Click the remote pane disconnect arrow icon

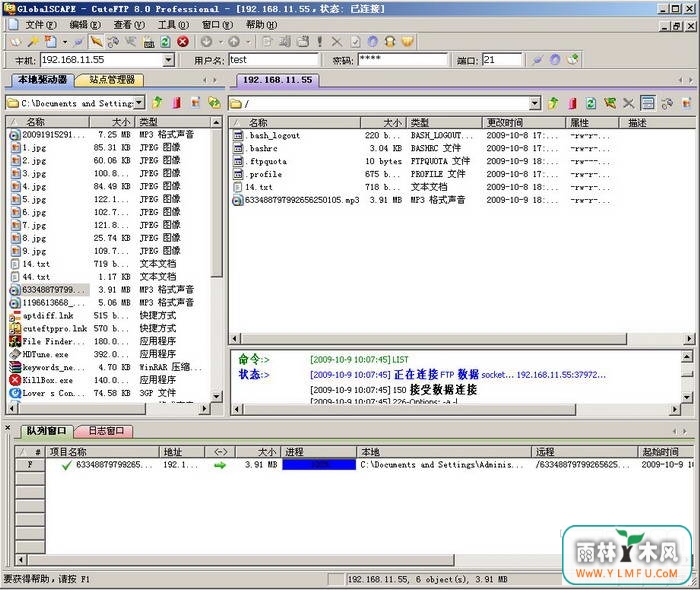pos(610,104)
